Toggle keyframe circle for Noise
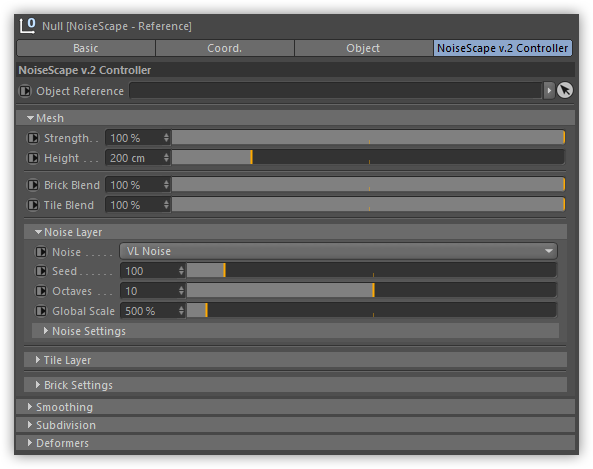 pos(41,252)
